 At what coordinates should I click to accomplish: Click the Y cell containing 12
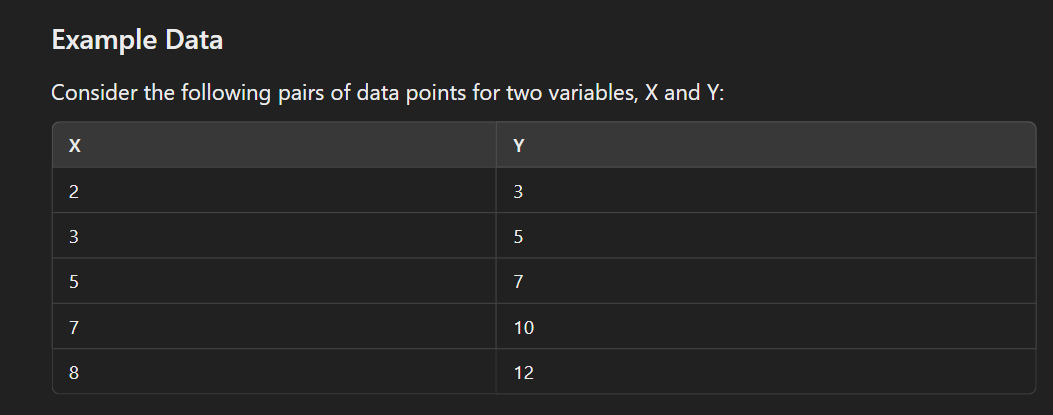click(x=766, y=371)
